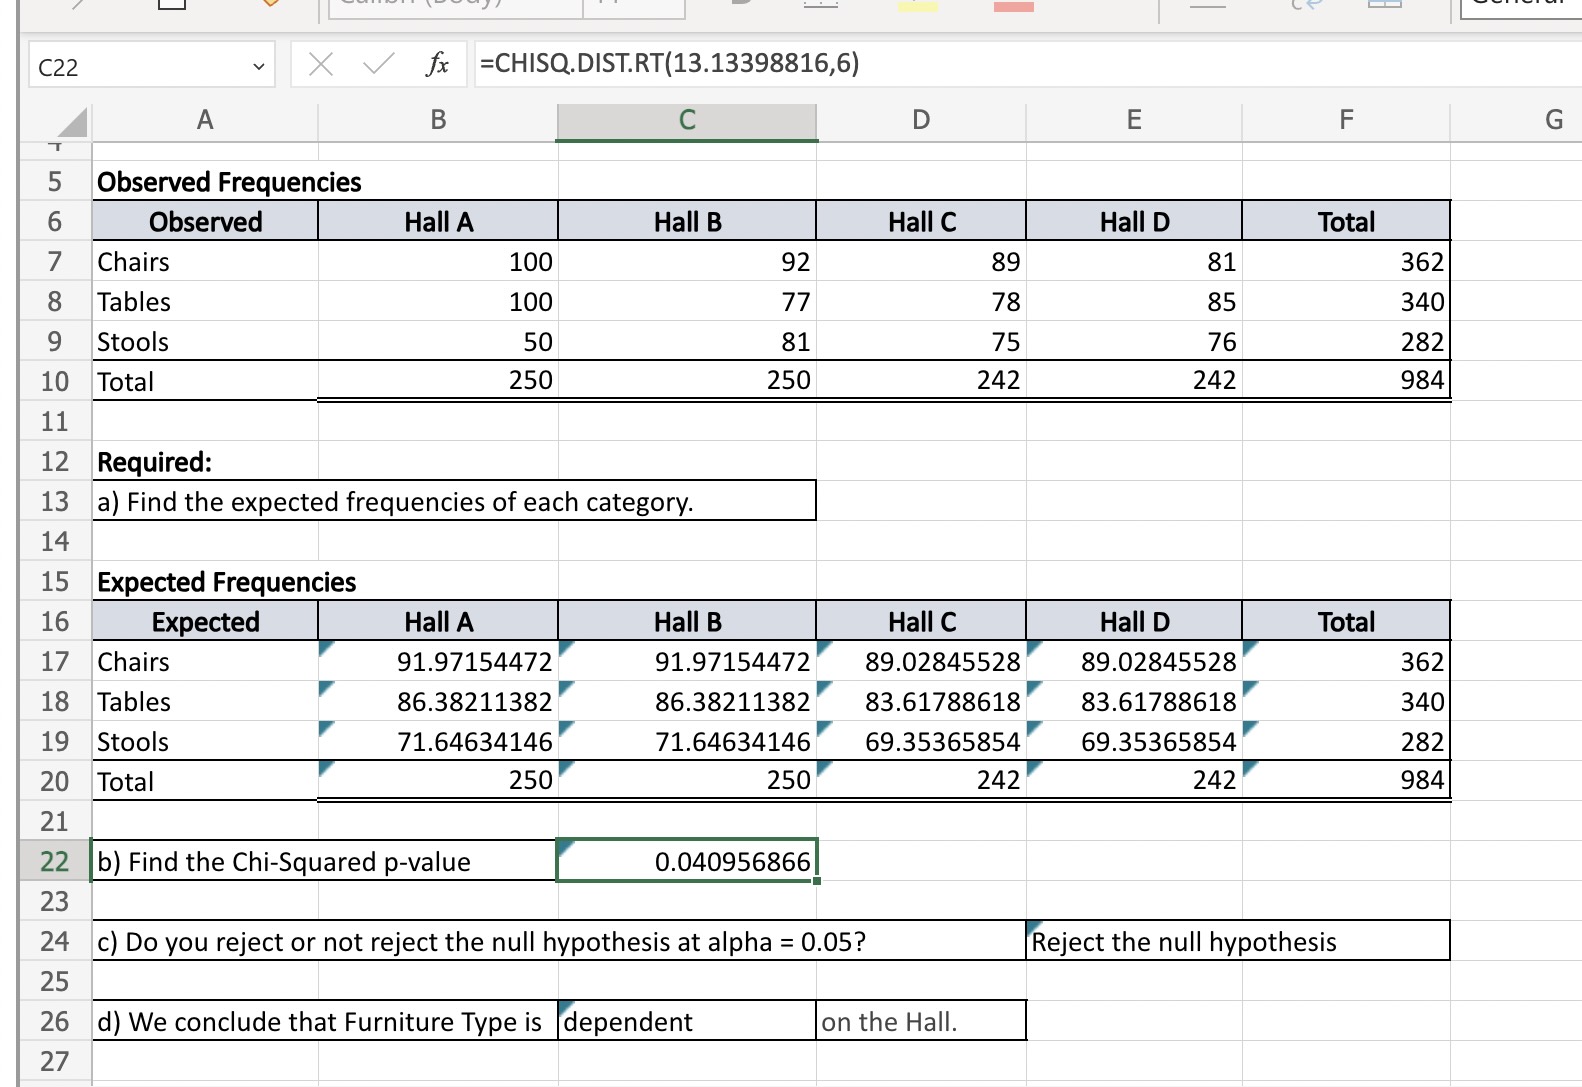Select row 10 header
The height and width of the screenshot is (1087, 1582).
(x=55, y=381)
